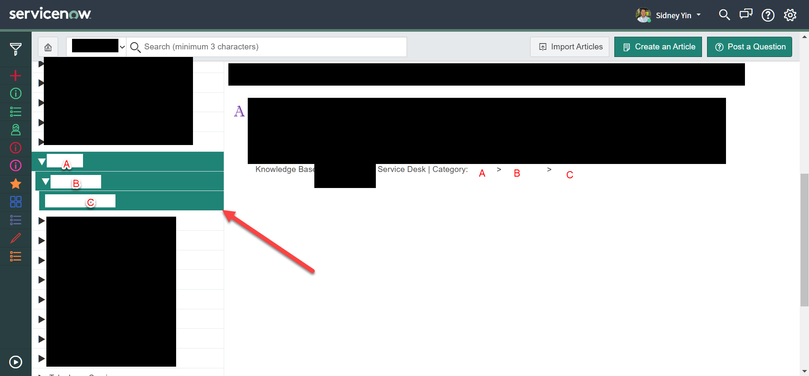Click the blue four-squares dashboard icon
The width and height of the screenshot is (809, 376).
[15, 202]
